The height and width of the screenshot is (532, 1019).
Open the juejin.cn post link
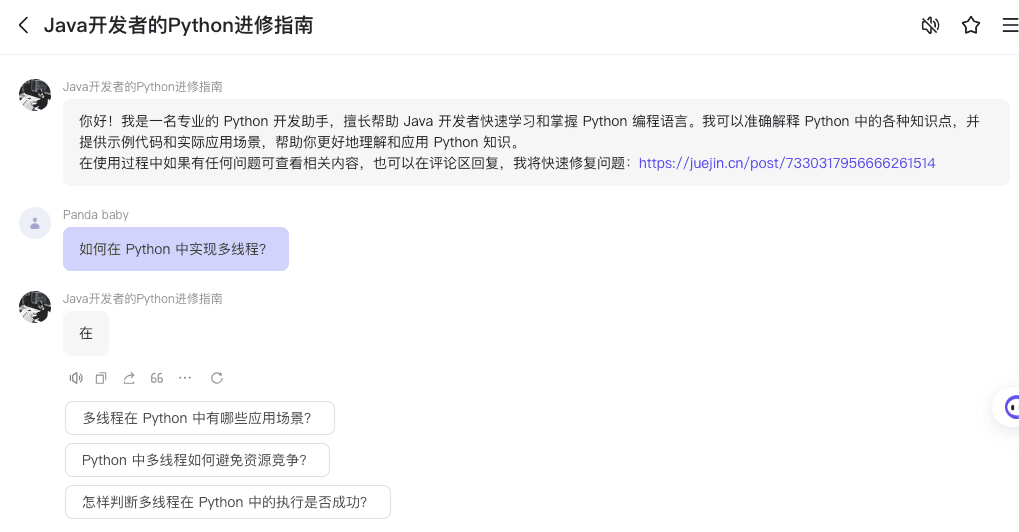(786, 163)
